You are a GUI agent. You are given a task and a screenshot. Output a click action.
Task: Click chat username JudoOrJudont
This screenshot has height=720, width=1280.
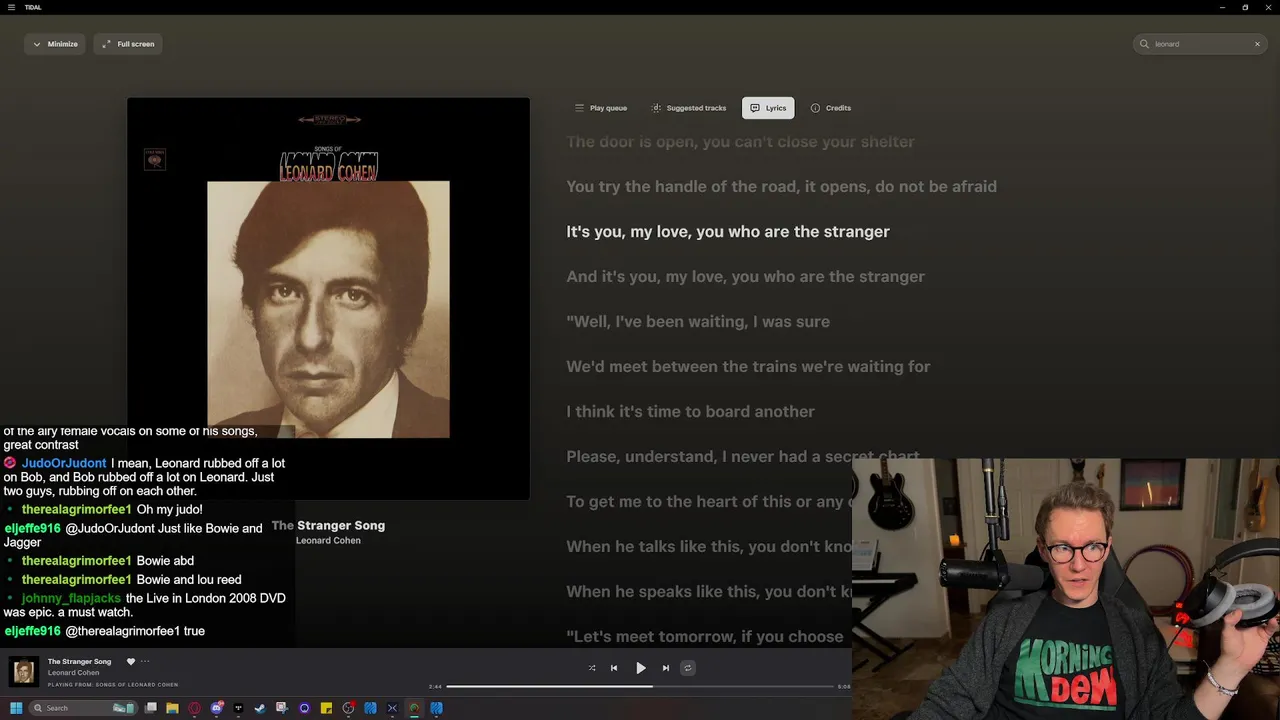64,463
